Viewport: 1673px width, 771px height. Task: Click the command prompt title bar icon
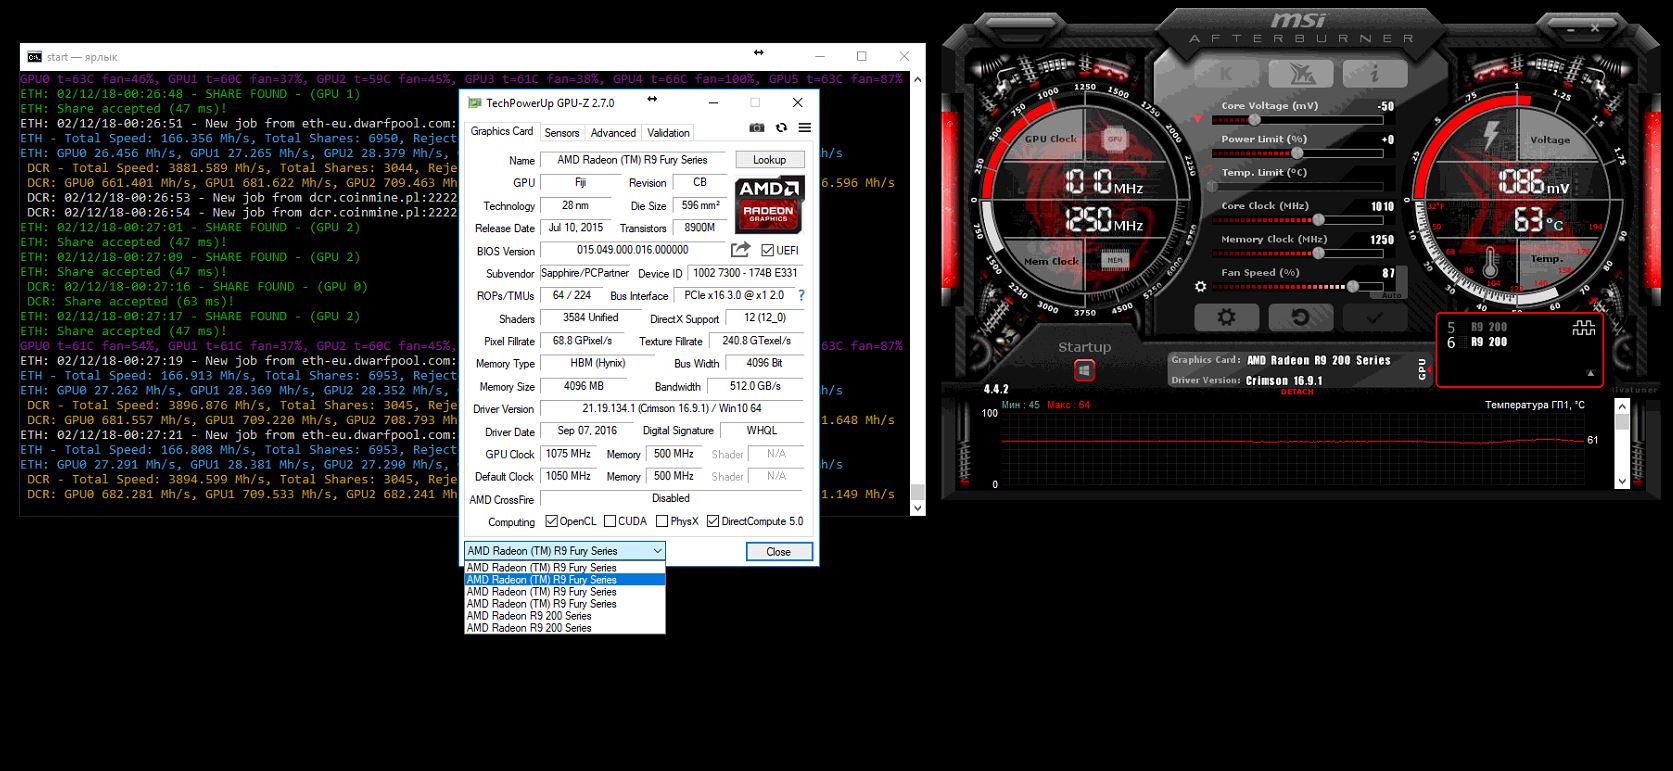click(x=35, y=57)
